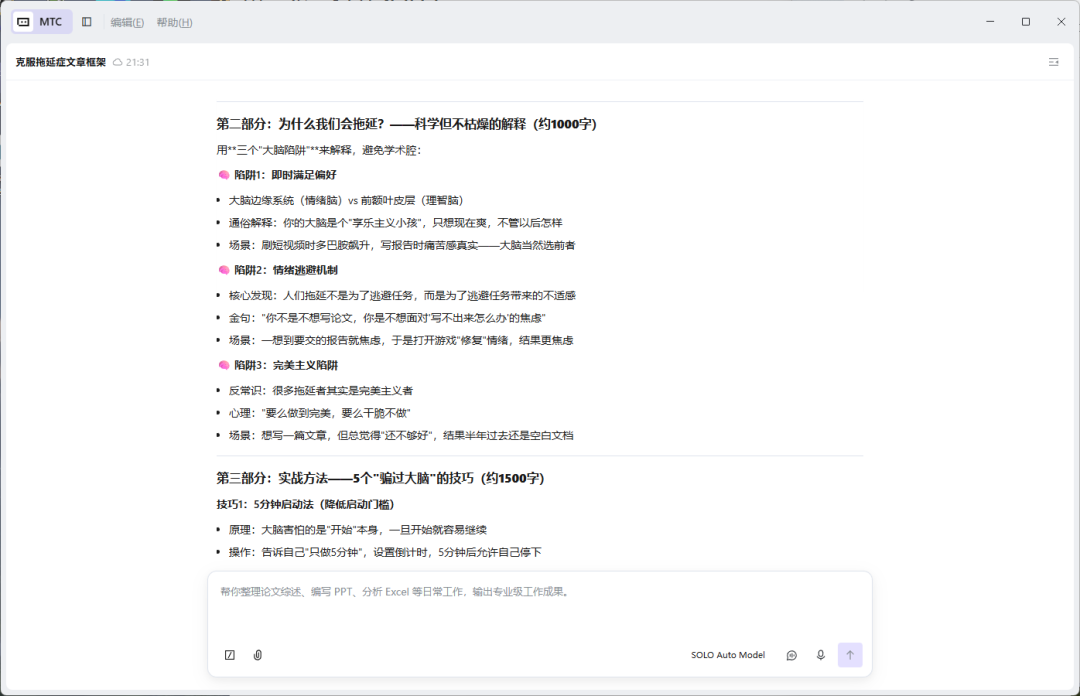
Task: Click text 陷阱2:情绪逃避机制
Action: pyautogui.click(x=286, y=270)
